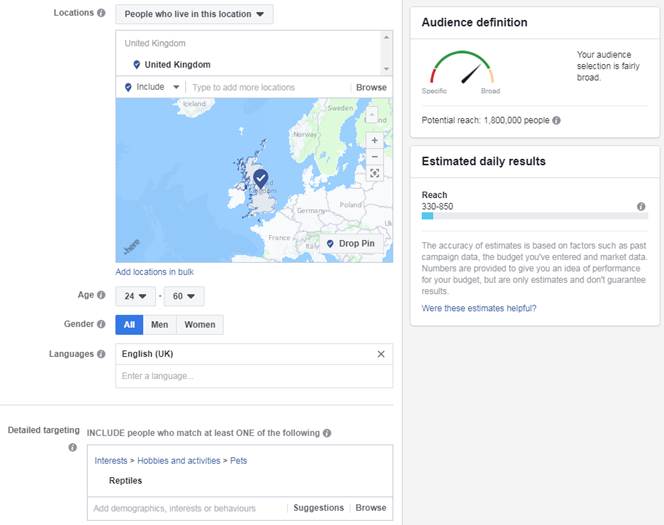
Task: Open the minimum age 24 dropdown
Action: (x=135, y=296)
